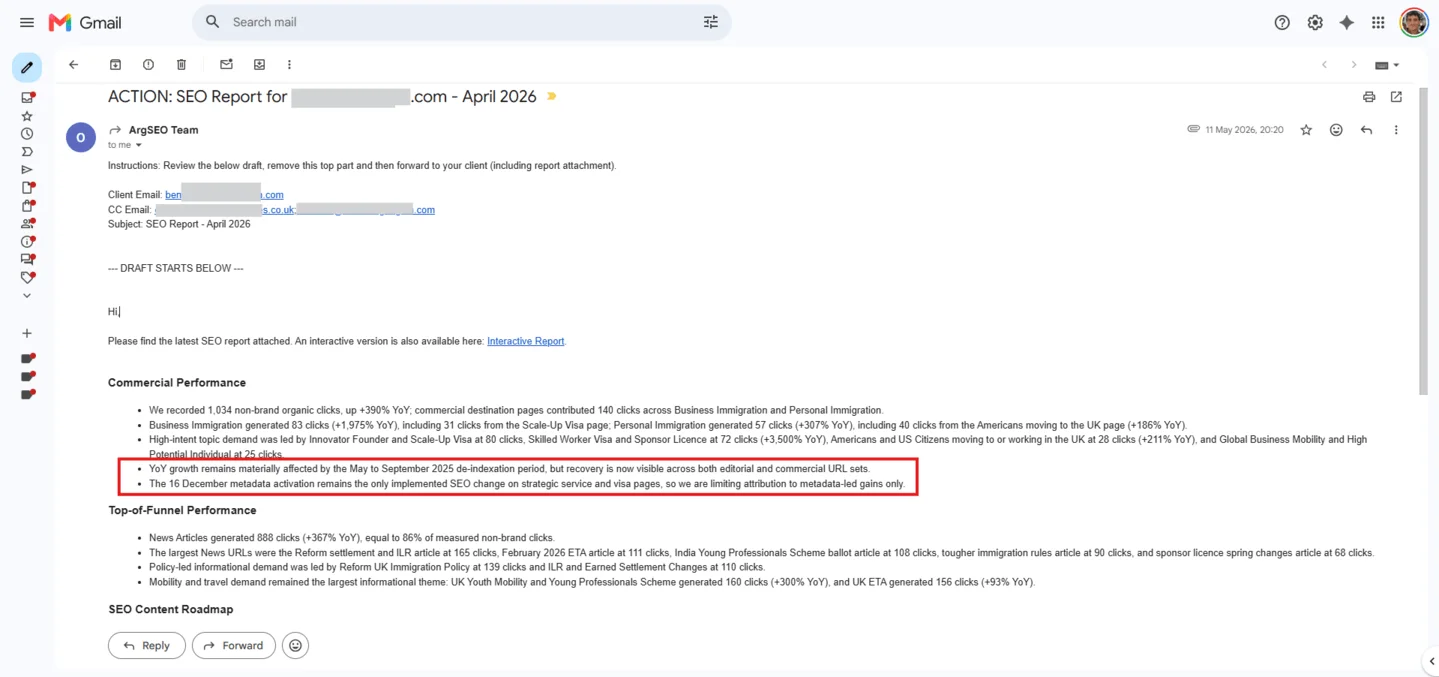Show the side panel chevron
This screenshot has height=677, width=1439.
(x=1431, y=661)
